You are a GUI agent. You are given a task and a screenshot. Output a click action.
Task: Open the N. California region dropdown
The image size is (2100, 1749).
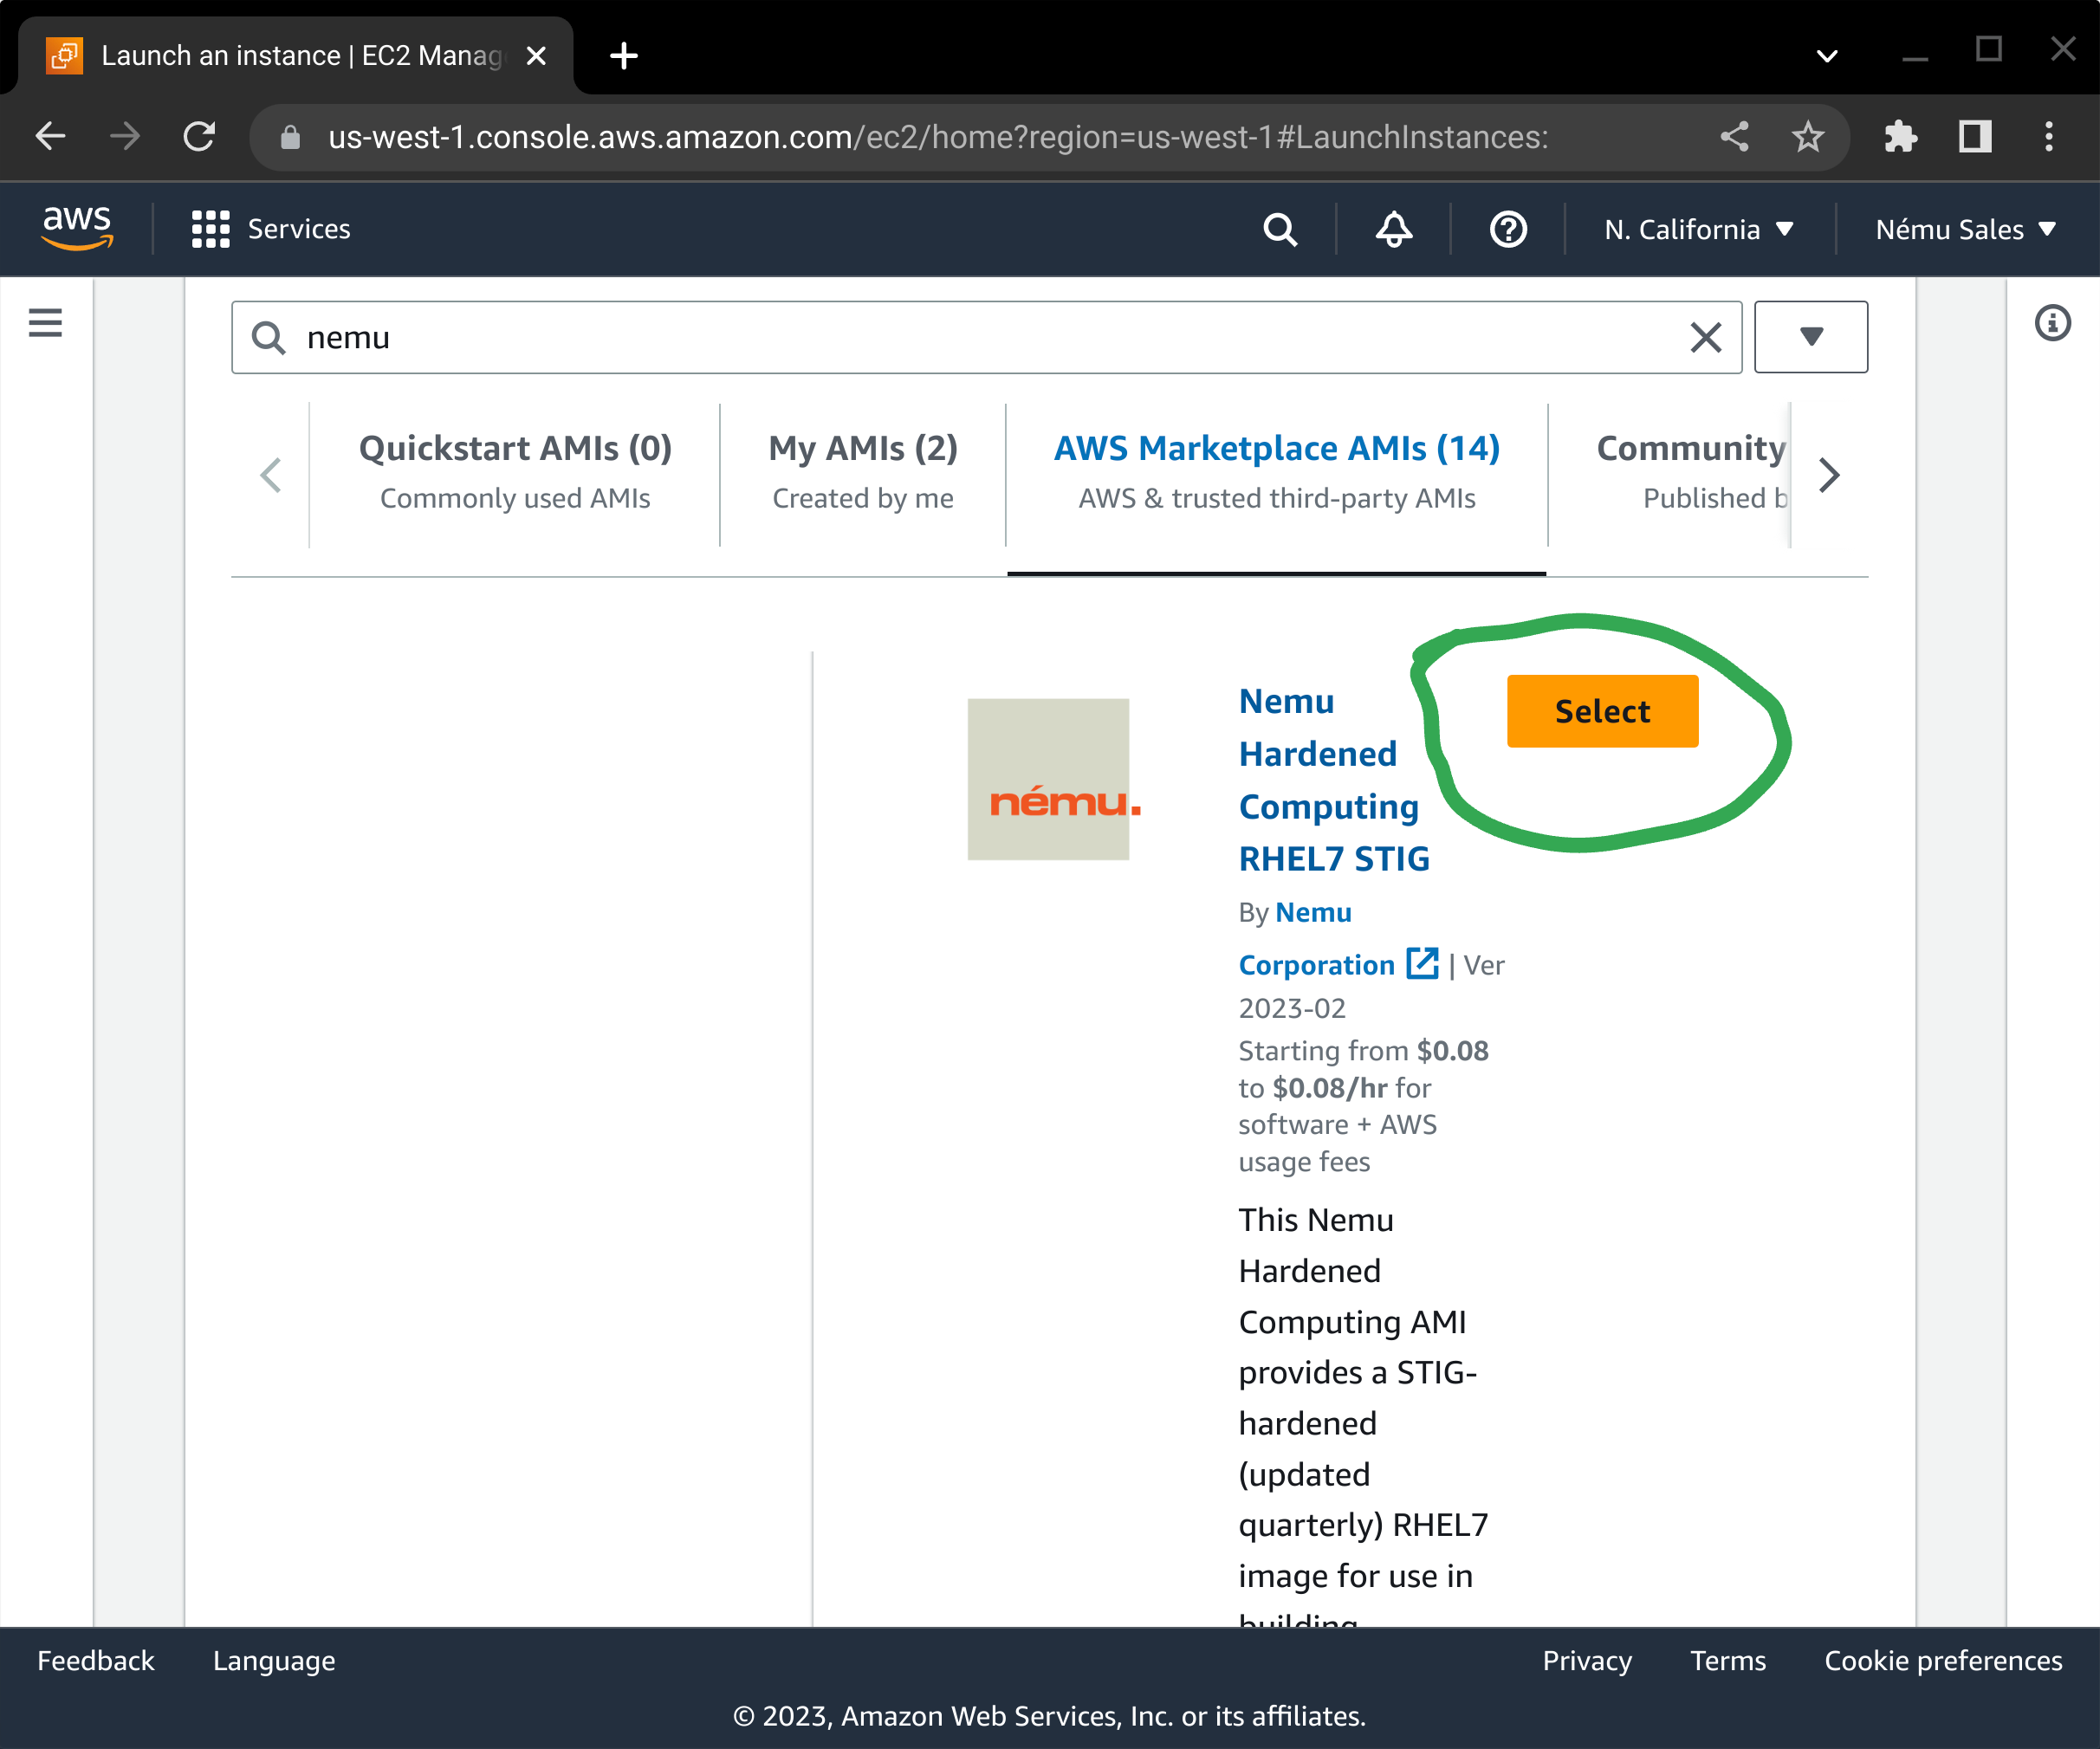click(1699, 229)
